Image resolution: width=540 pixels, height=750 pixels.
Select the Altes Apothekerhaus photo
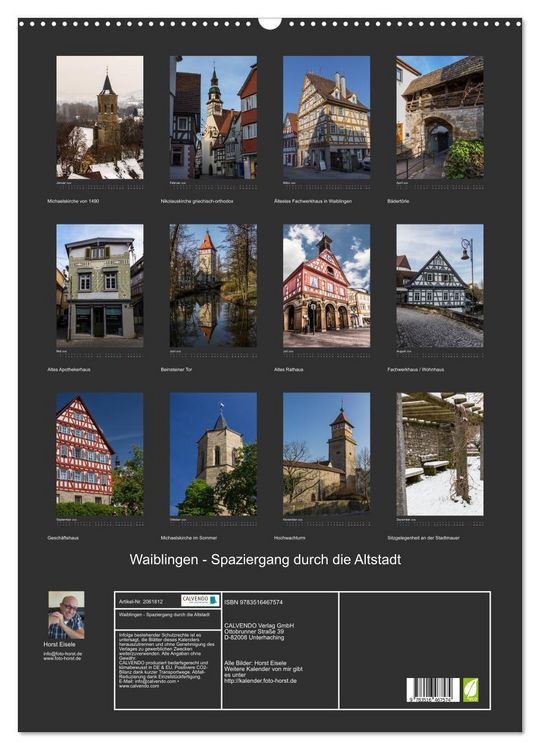tap(99, 286)
